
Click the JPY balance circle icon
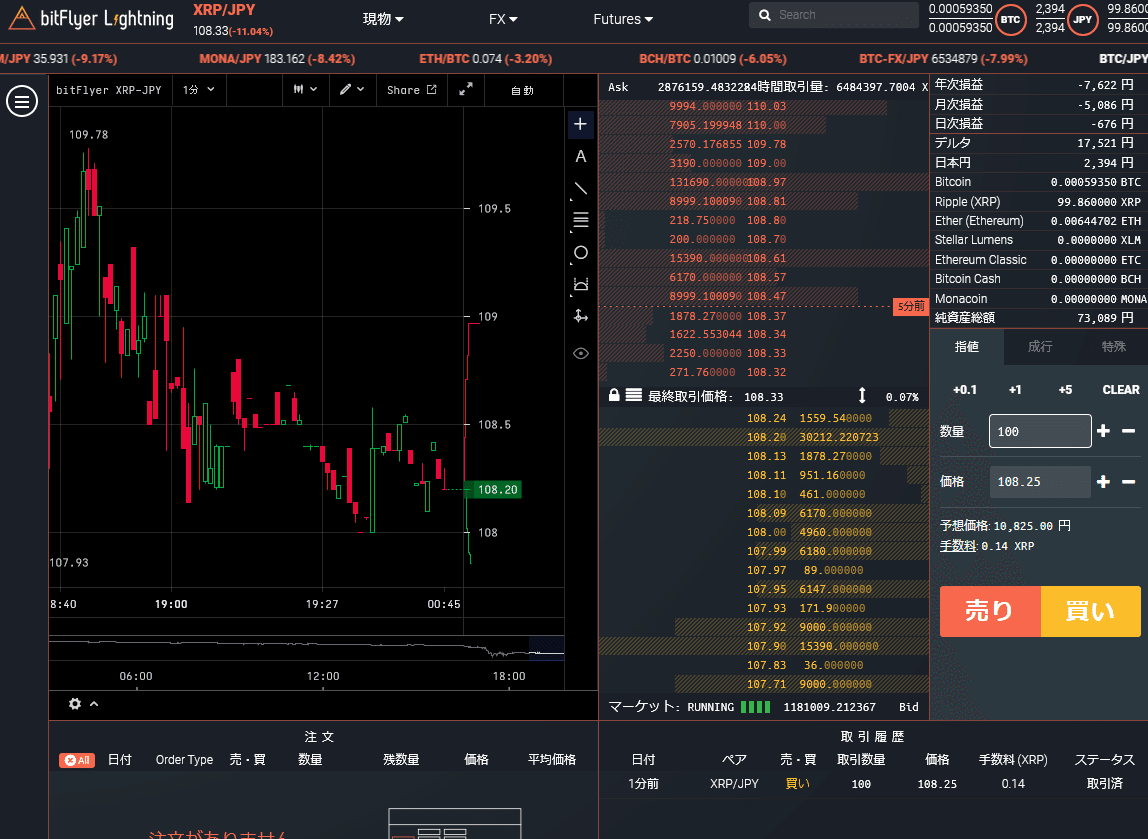pyautogui.click(x=1082, y=20)
